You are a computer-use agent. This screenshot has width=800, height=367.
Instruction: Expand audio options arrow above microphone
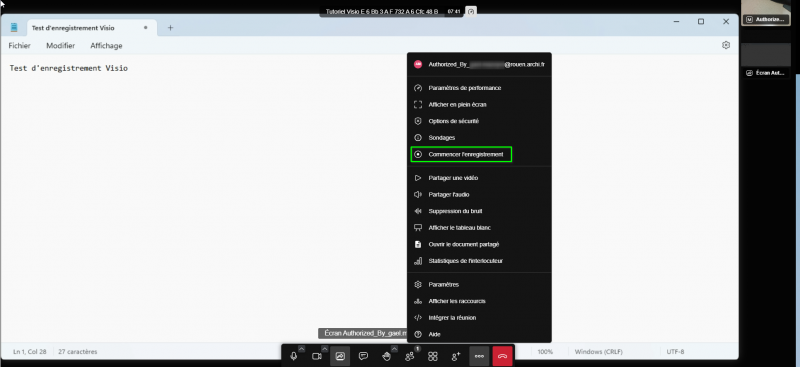(302, 349)
